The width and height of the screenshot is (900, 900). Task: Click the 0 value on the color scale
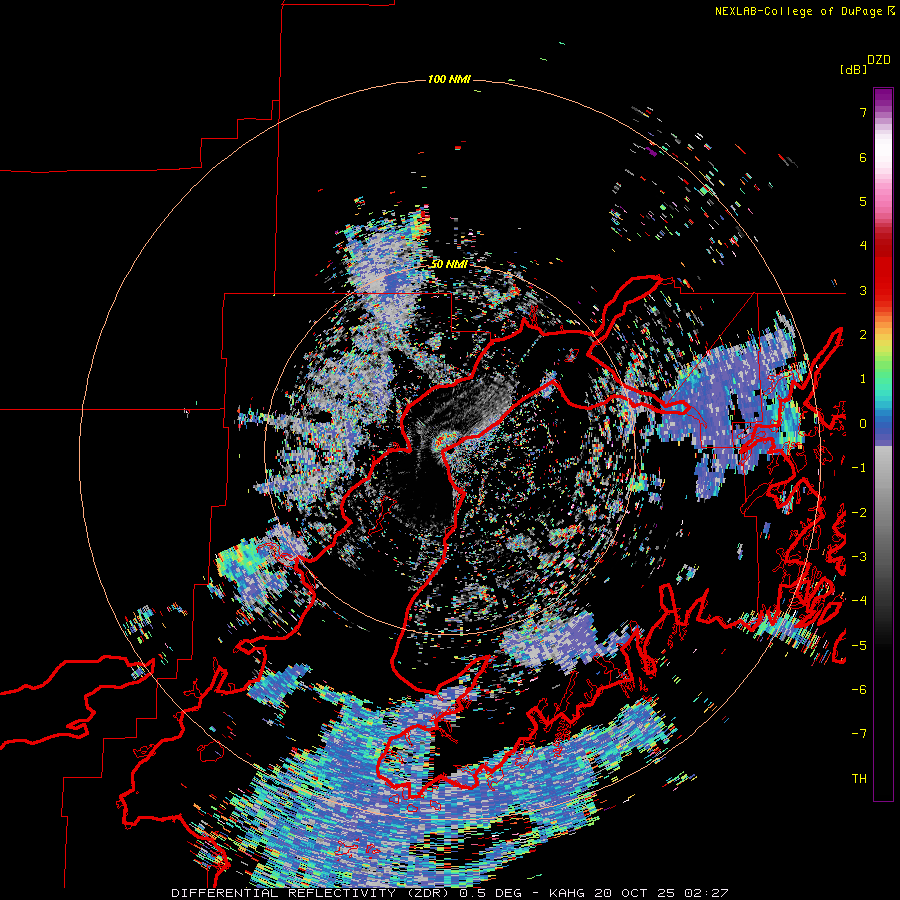tap(863, 424)
